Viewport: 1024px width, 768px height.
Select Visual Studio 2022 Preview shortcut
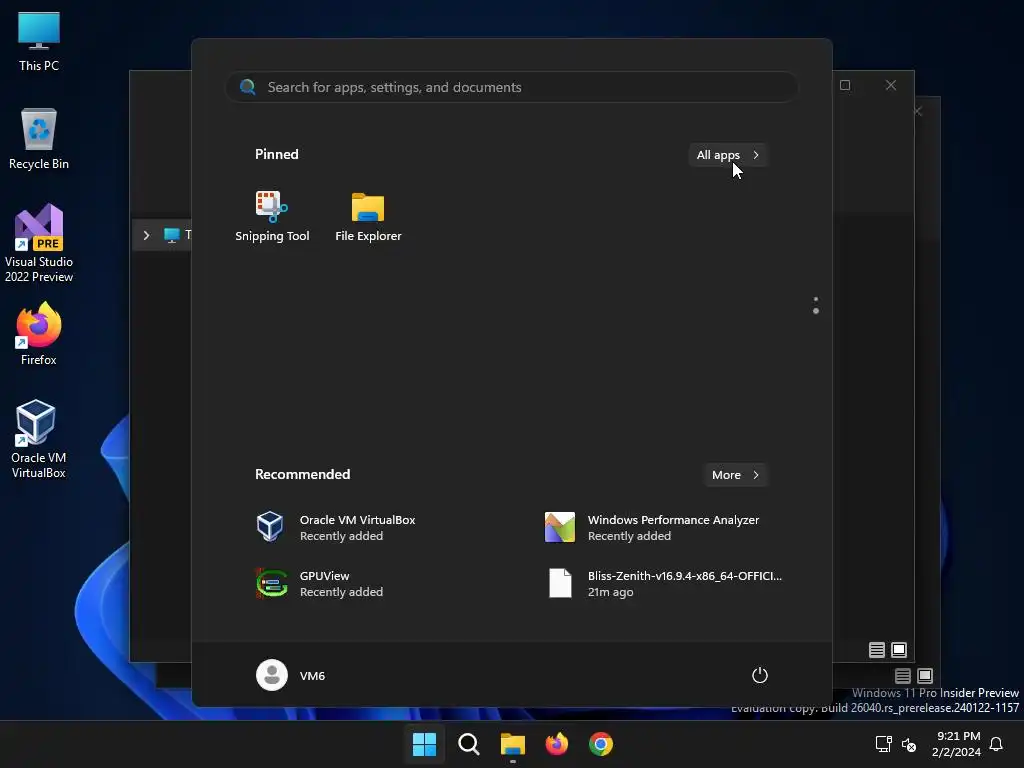[x=39, y=243]
